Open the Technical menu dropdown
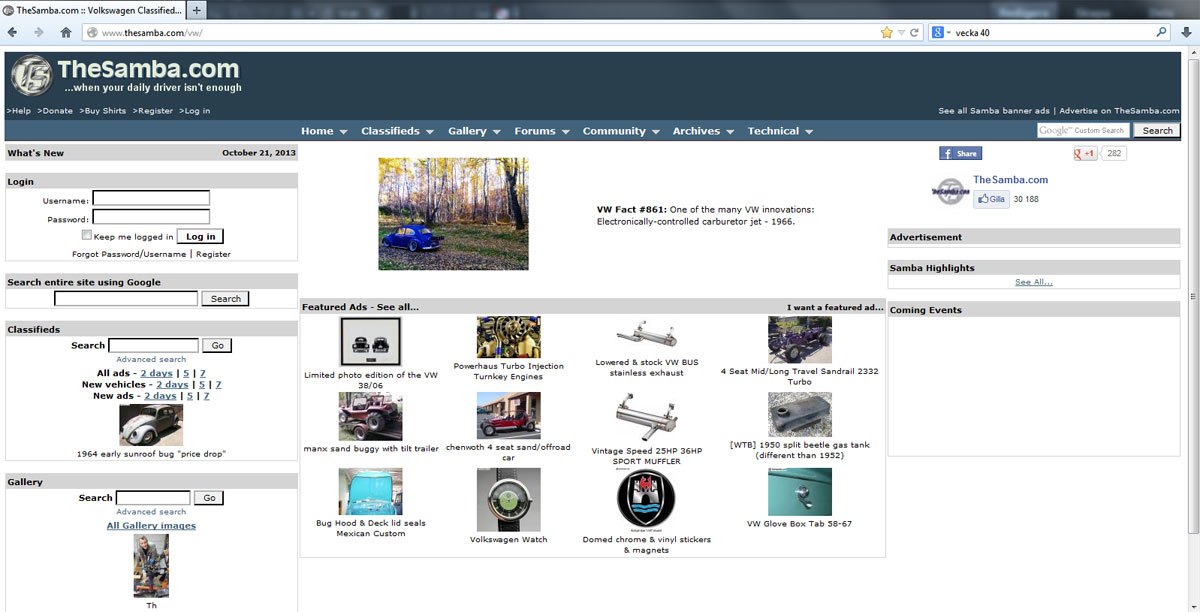This screenshot has height=612, width=1200. (780, 131)
